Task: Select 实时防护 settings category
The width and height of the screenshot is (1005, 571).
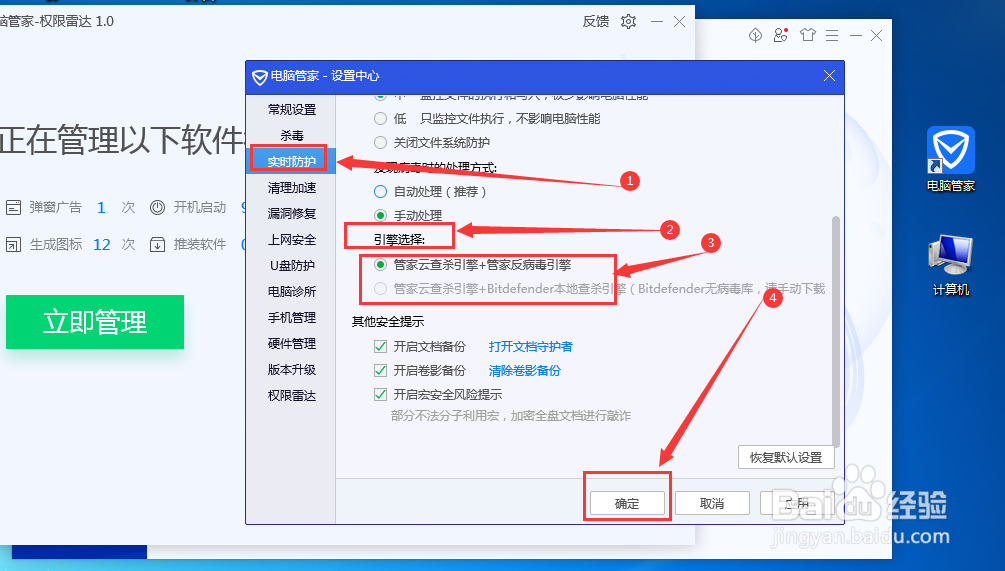Action: pyautogui.click(x=292, y=161)
